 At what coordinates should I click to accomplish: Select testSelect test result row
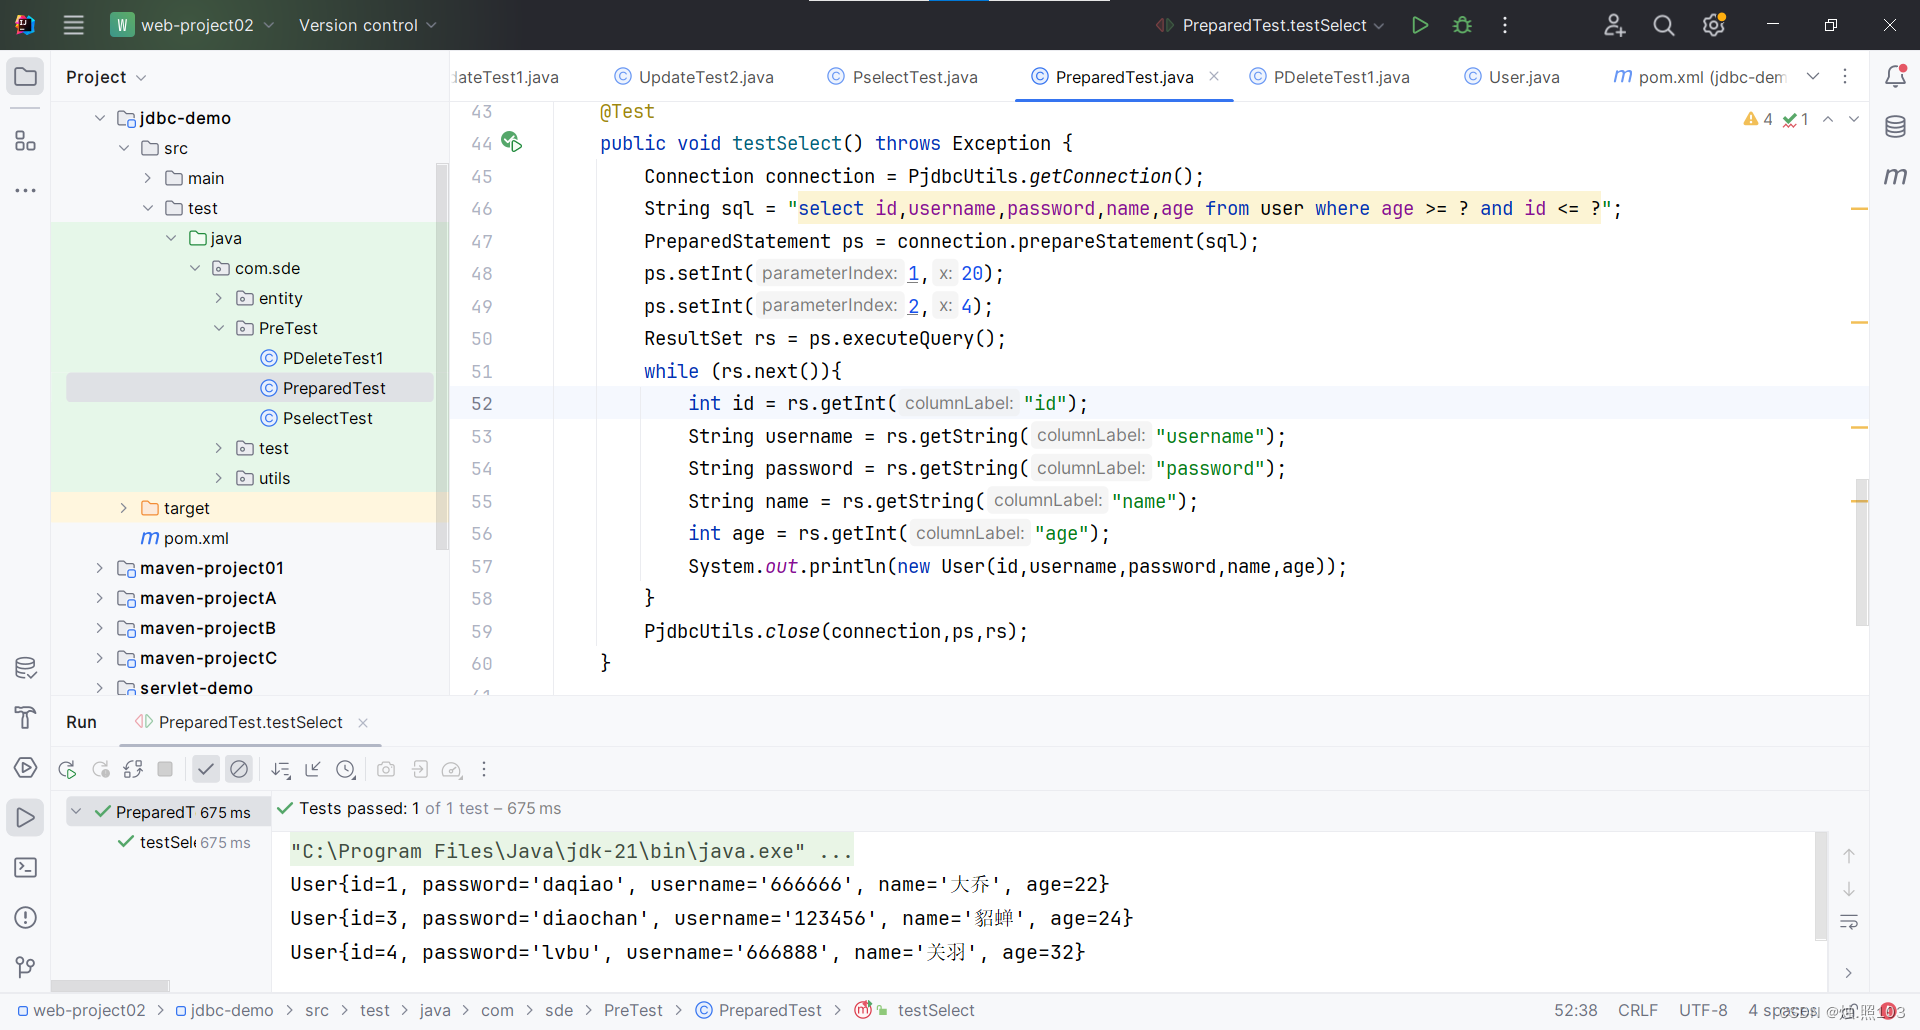(x=184, y=842)
